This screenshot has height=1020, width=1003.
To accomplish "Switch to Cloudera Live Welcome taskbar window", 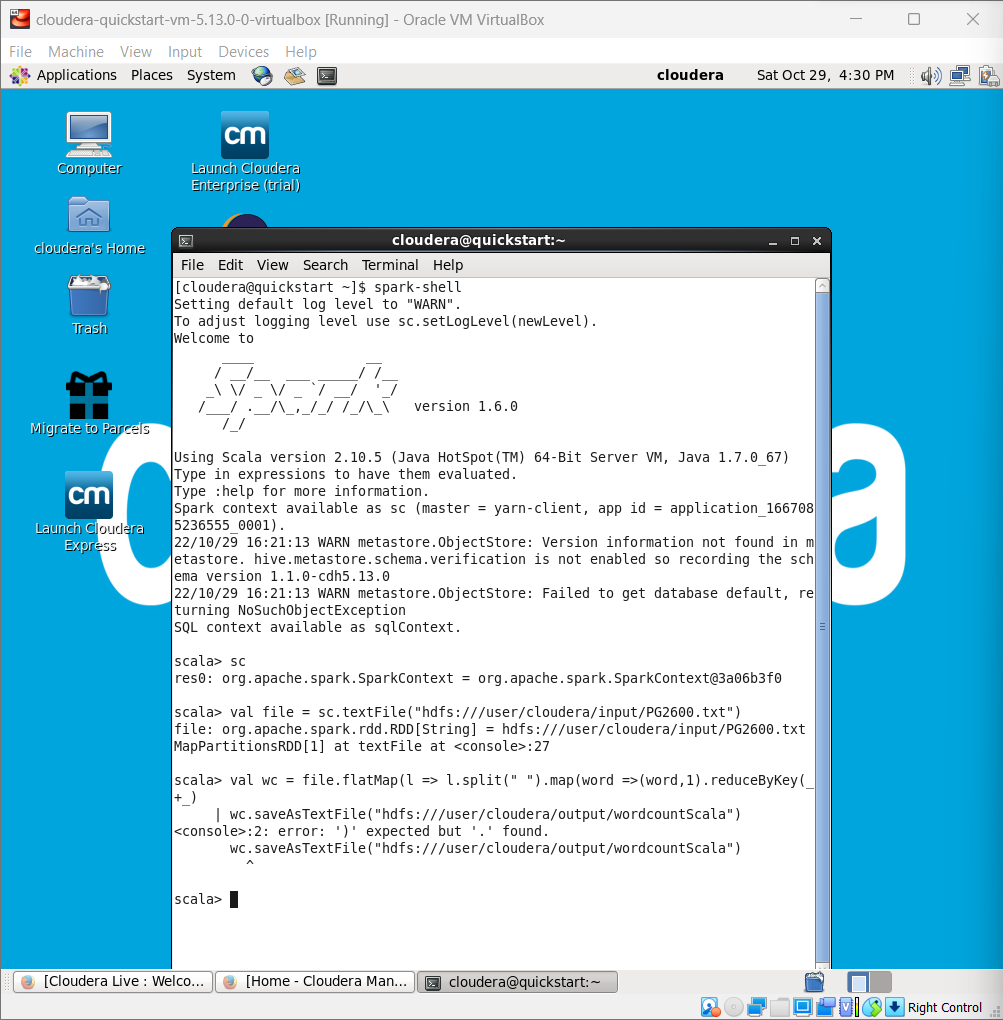I will [x=113, y=982].
